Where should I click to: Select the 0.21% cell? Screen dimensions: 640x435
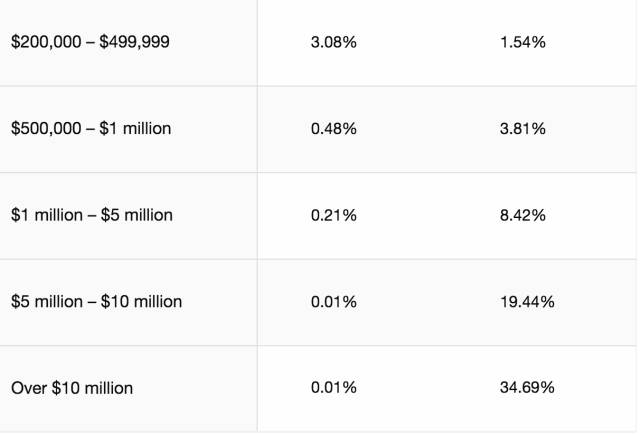click(x=333, y=215)
